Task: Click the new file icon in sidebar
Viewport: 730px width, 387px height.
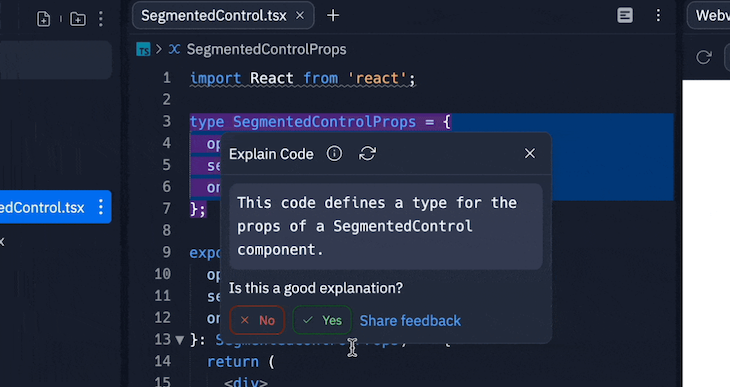Action: click(x=43, y=19)
